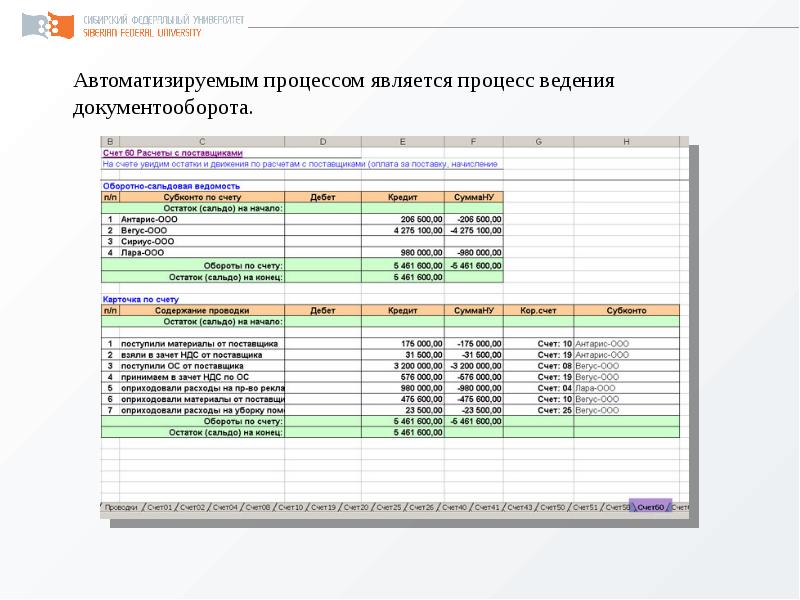Open the Счет01 sheet tab
The image size is (800, 600).
(159, 508)
